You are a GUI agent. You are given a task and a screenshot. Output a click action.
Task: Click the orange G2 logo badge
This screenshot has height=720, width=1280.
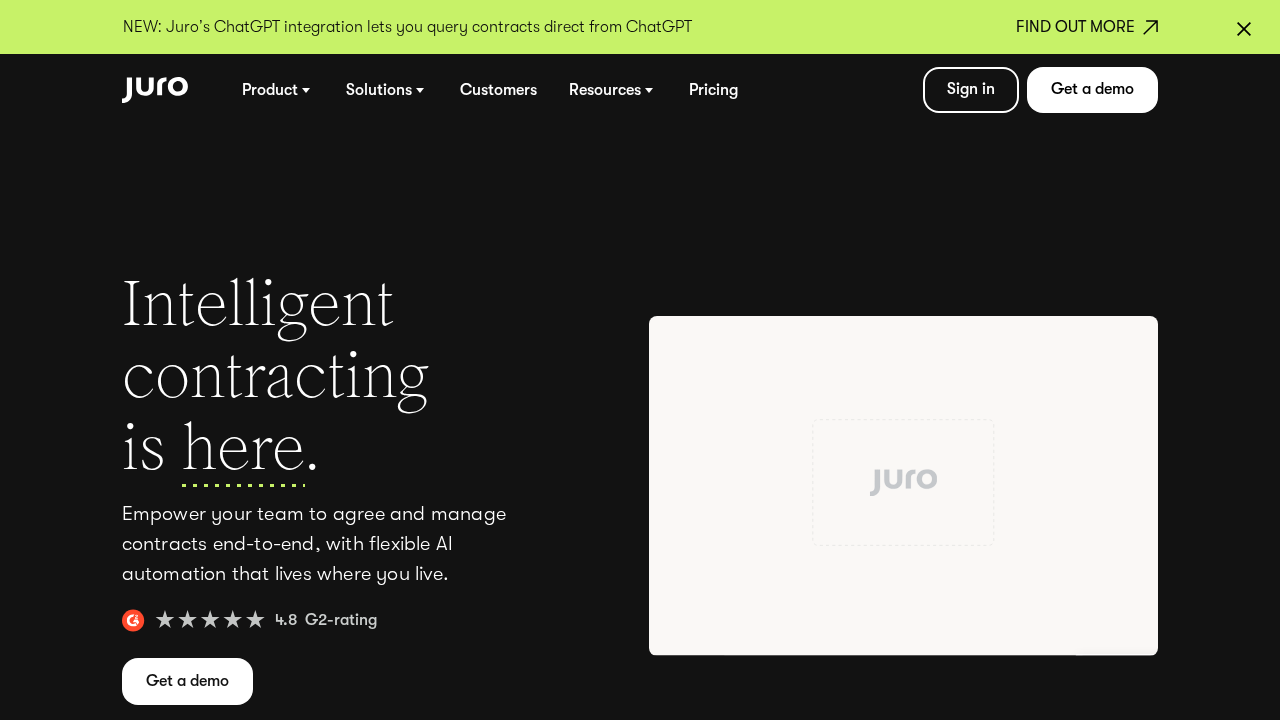tap(133, 620)
